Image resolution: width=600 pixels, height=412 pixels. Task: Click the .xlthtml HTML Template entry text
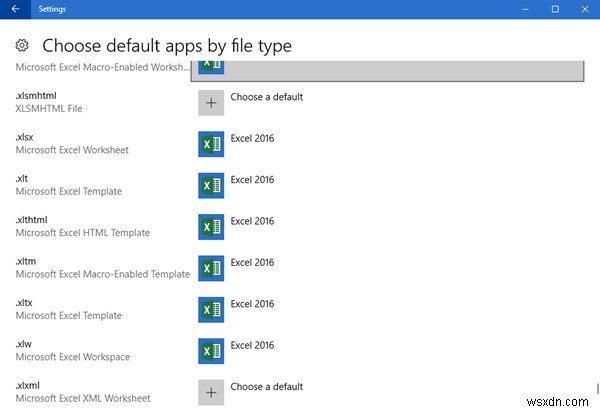[x=82, y=232]
